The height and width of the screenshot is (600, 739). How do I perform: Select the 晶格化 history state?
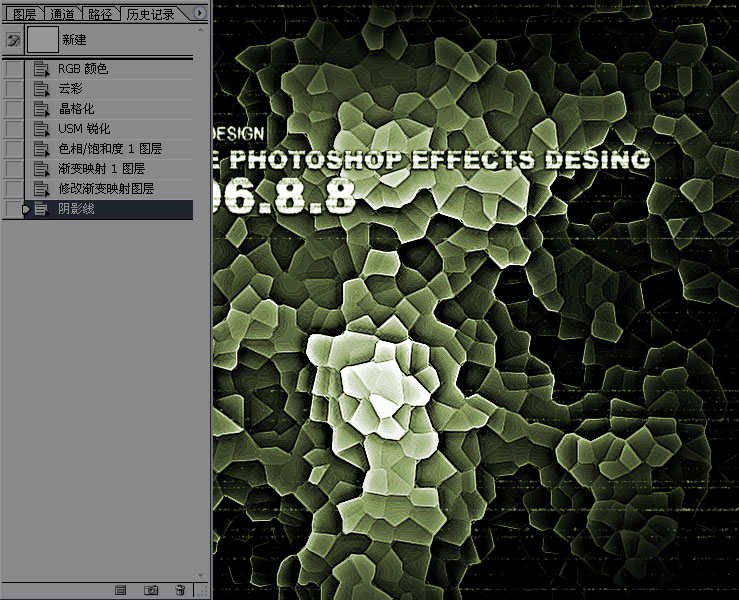point(109,109)
